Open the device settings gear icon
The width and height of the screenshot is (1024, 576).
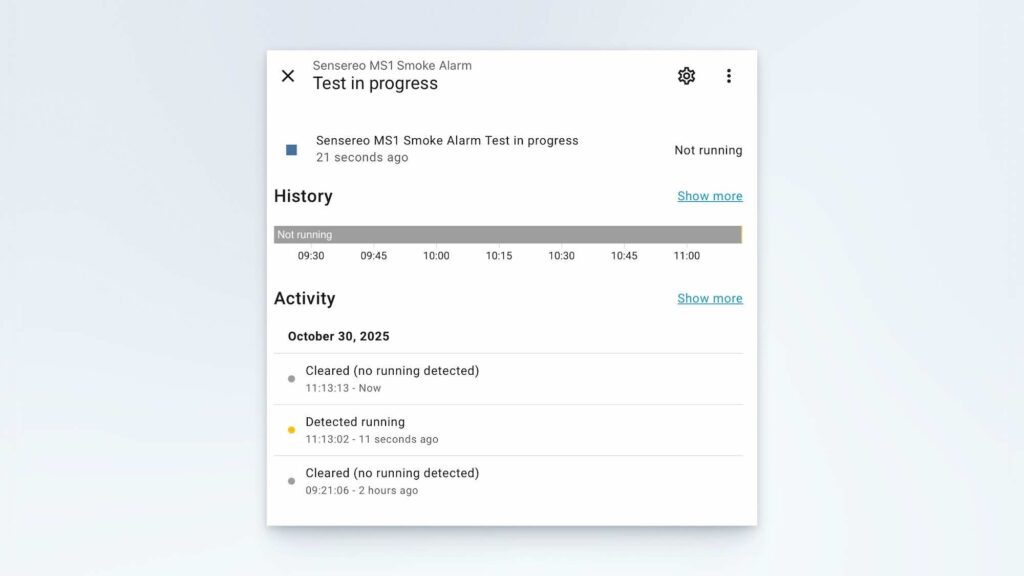click(x=686, y=75)
